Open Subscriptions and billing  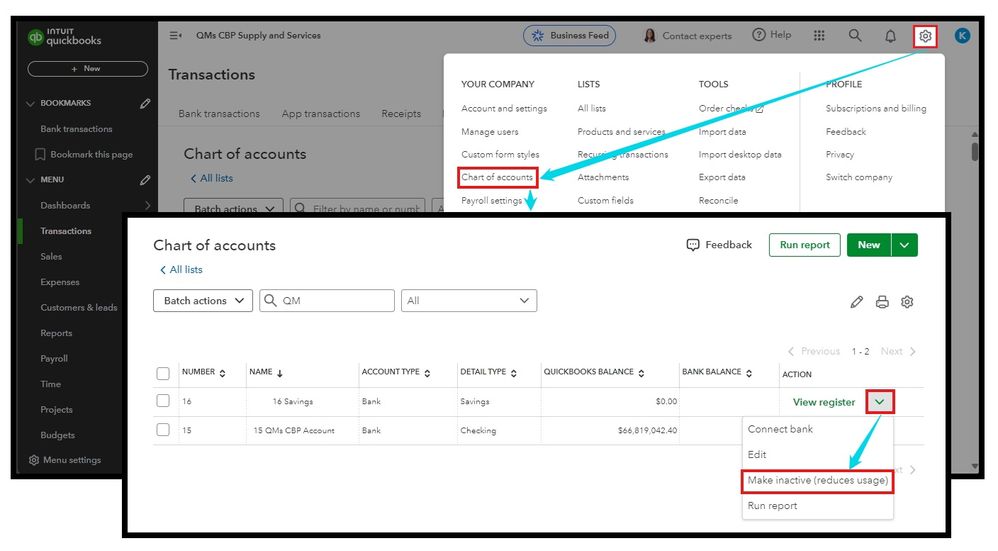(876, 109)
